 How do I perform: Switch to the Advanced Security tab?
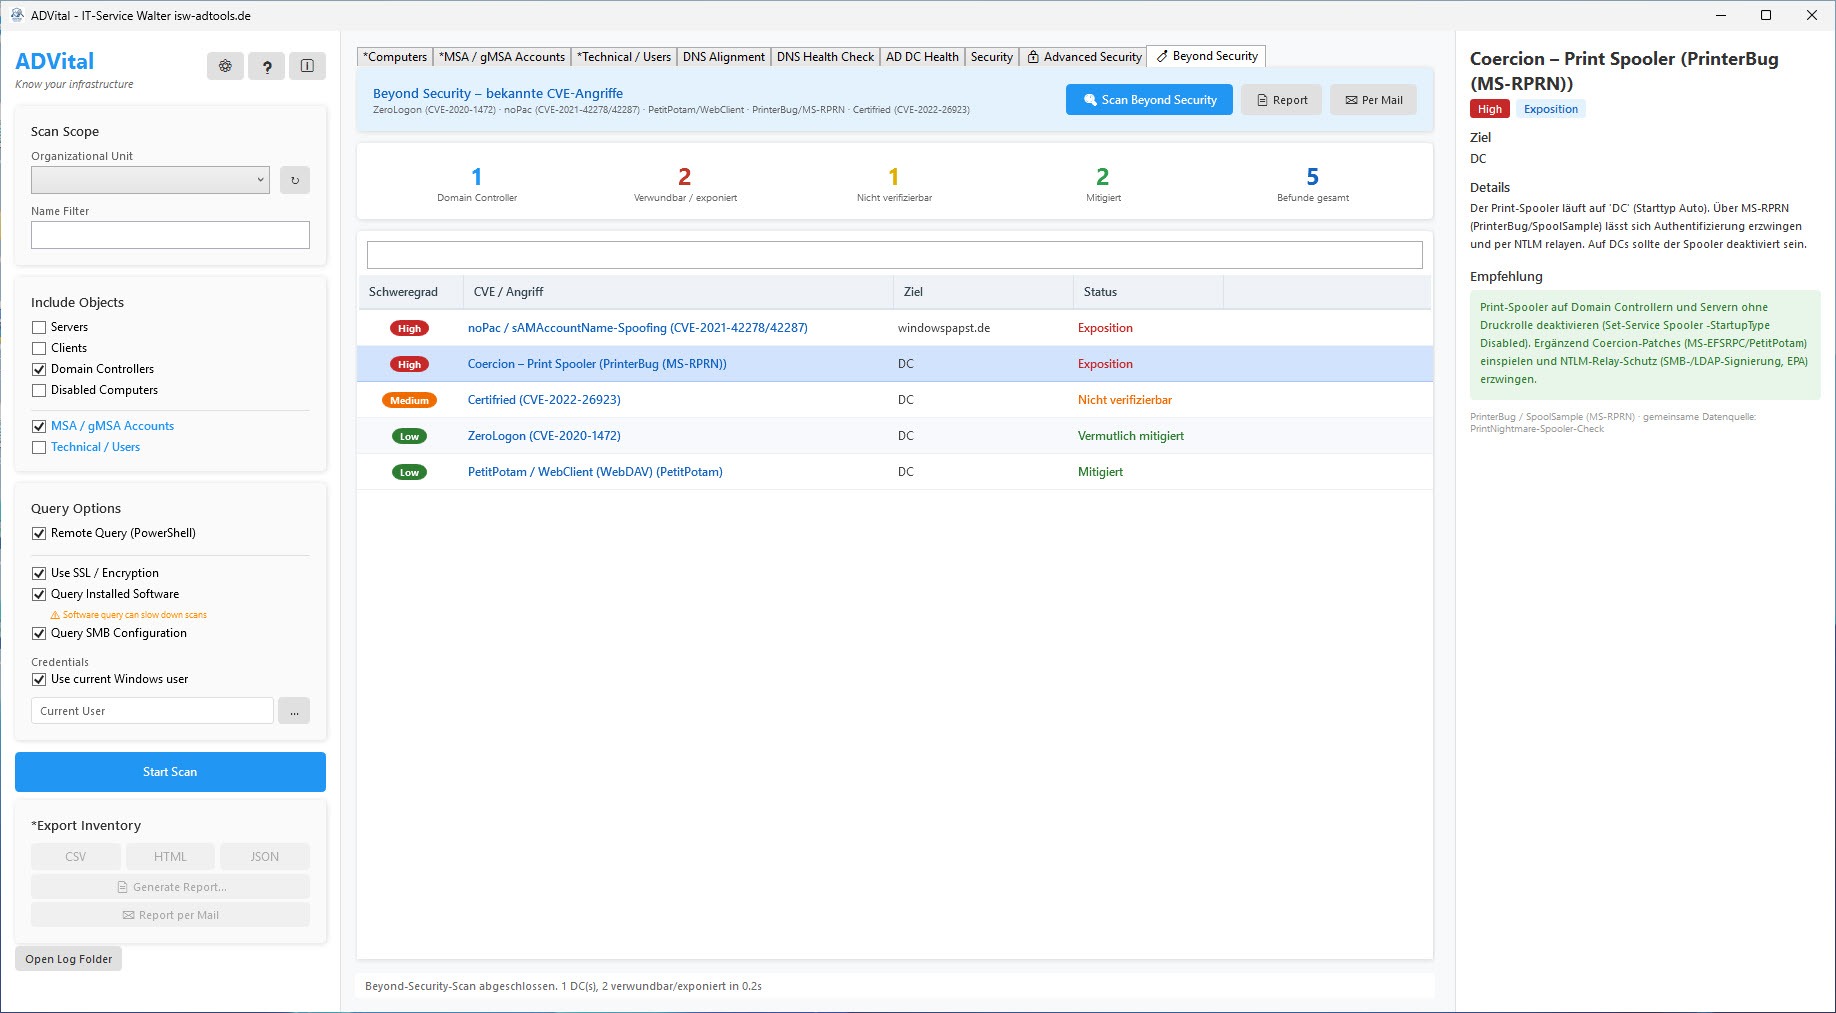(x=1084, y=57)
